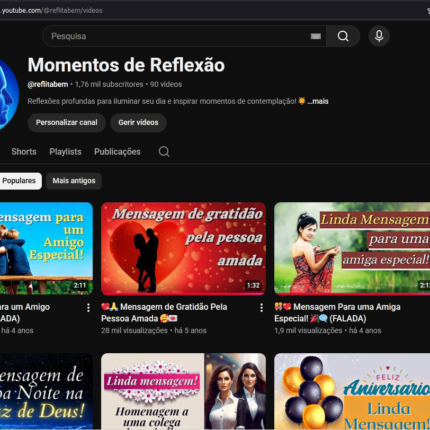The width and height of the screenshot is (430, 430).
Task: Click Gerir vídeos button
Action: coord(138,123)
